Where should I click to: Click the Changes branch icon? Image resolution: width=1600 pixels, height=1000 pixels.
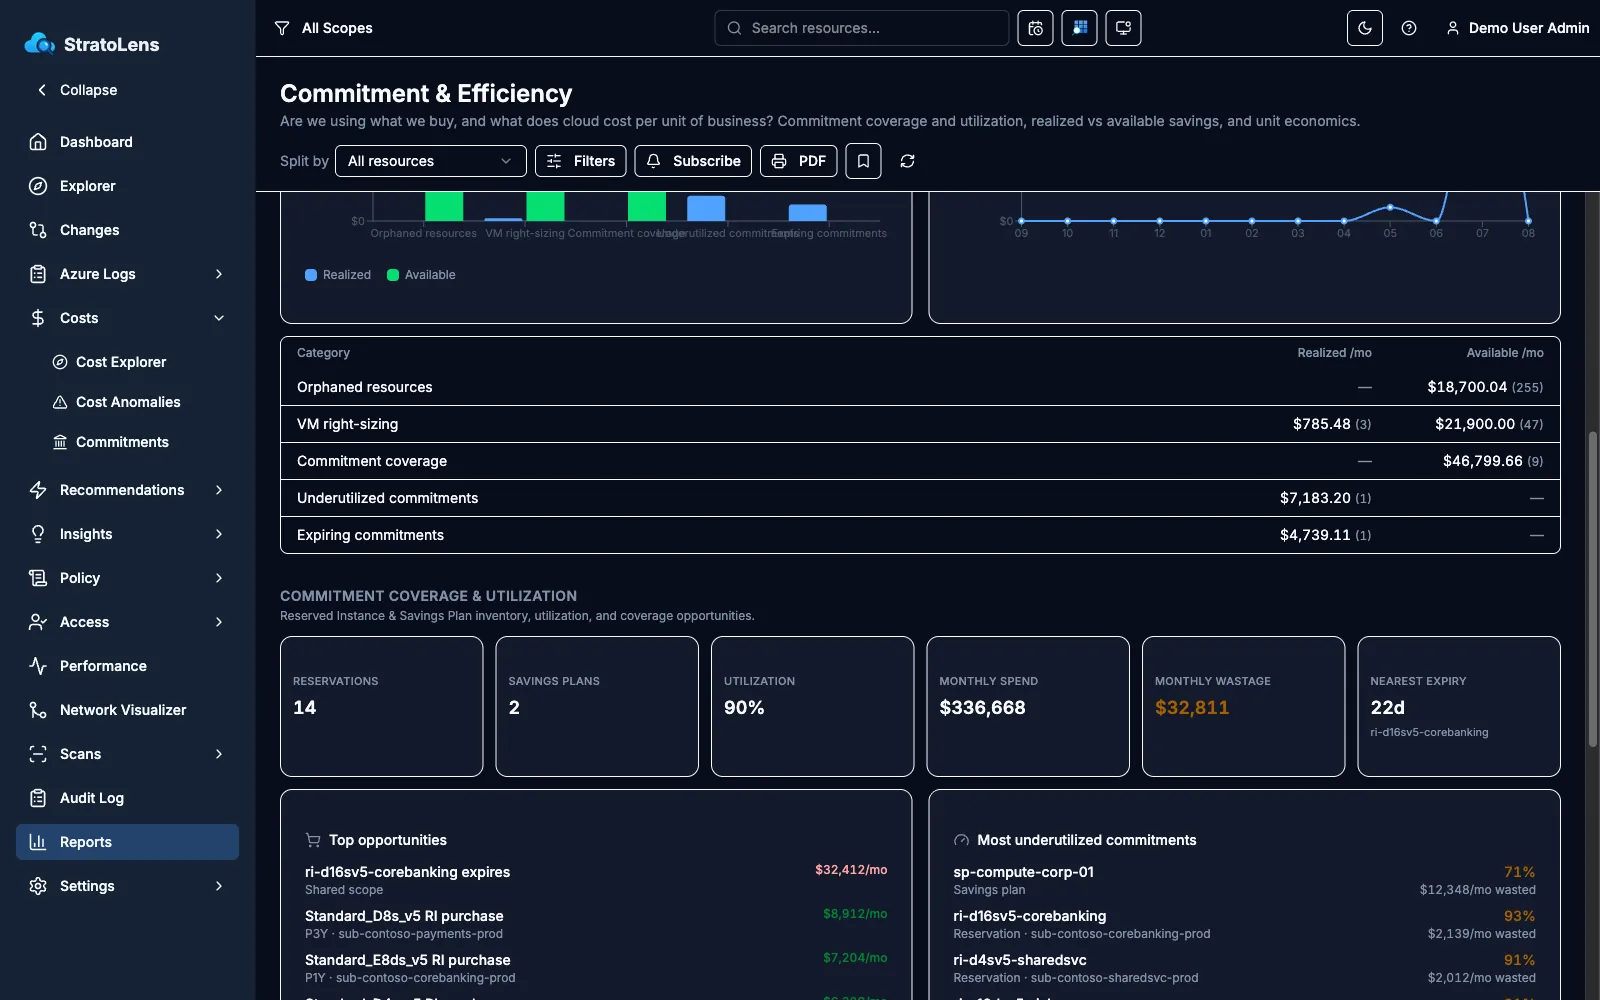pyautogui.click(x=38, y=230)
